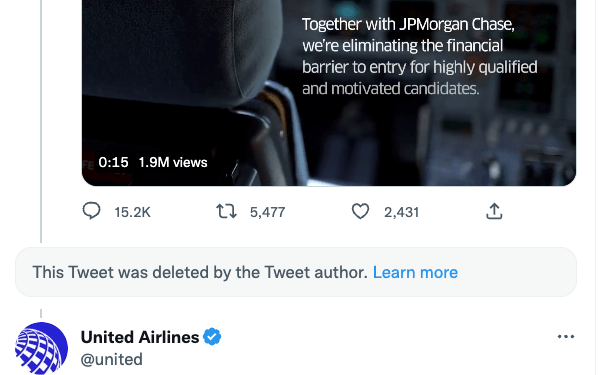
Task: Click the retweet arrows icon
Action: point(226,212)
